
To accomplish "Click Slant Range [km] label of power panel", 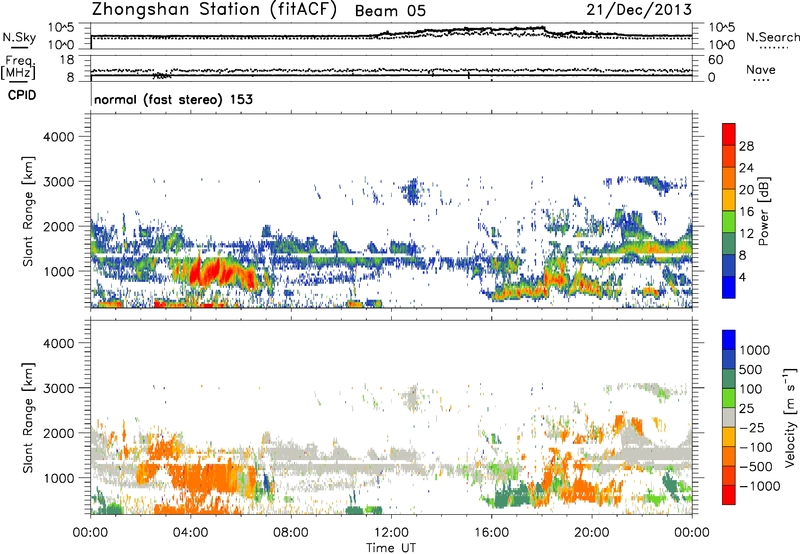I will click(28, 212).
